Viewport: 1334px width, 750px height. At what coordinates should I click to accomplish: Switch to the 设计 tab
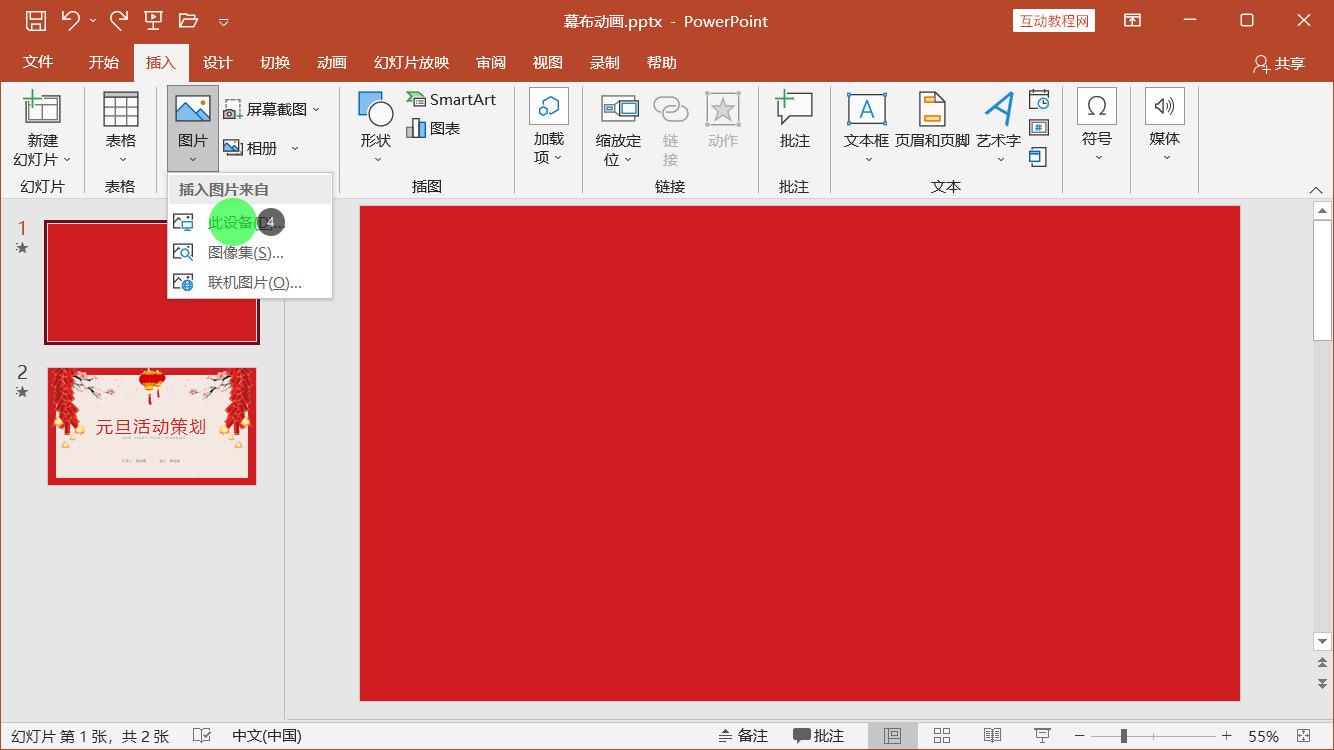[x=217, y=62]
